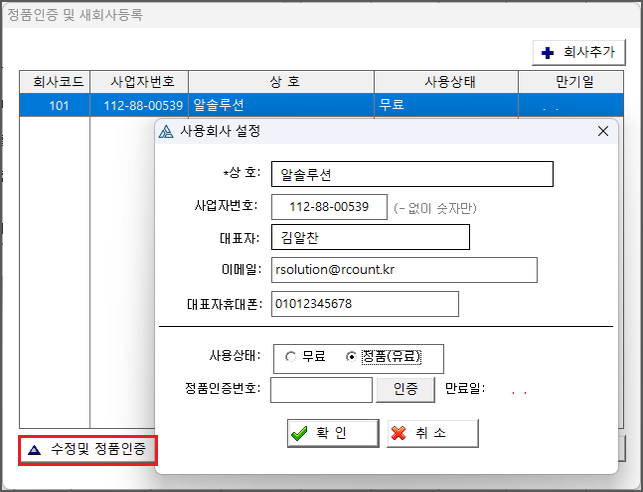Click 112-88-00539 cell in the table row
Image resolution: width=643 pixels, height=492 pixels.
pyautogui.click(x=139, y=105)
